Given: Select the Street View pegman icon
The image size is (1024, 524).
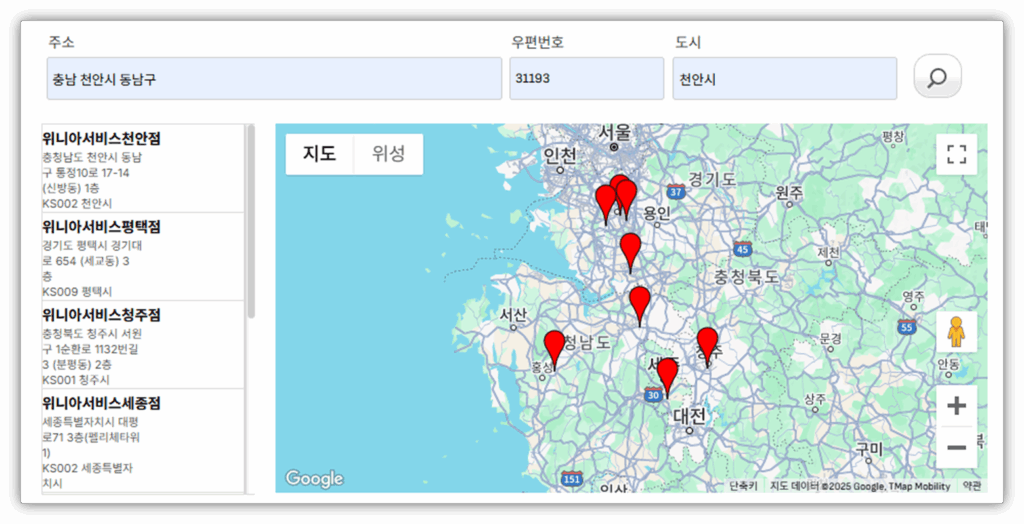Looking at the screenshot, I should [x=956, y=331].
